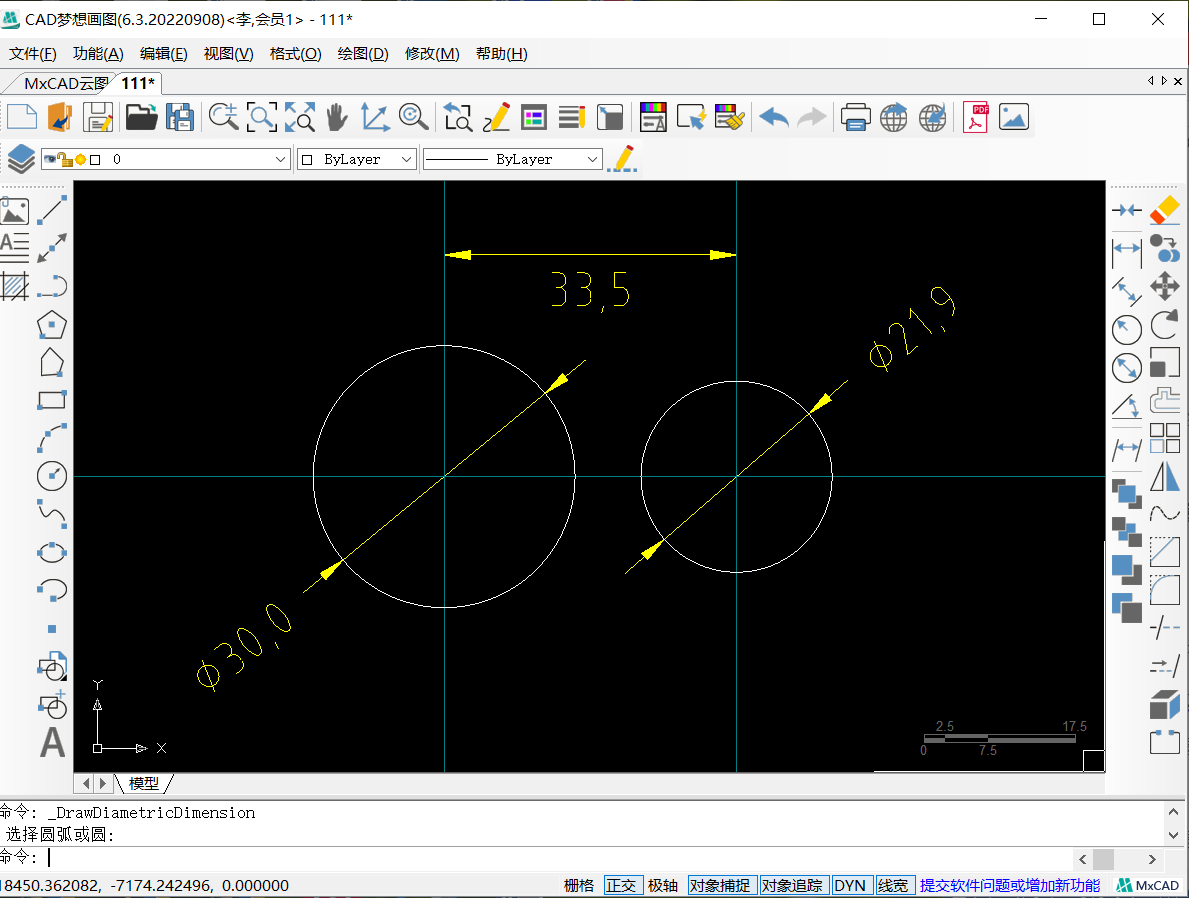1189x898 pixels.
Task: Expand the layer 0 dropdown
Action: [280, 159]
